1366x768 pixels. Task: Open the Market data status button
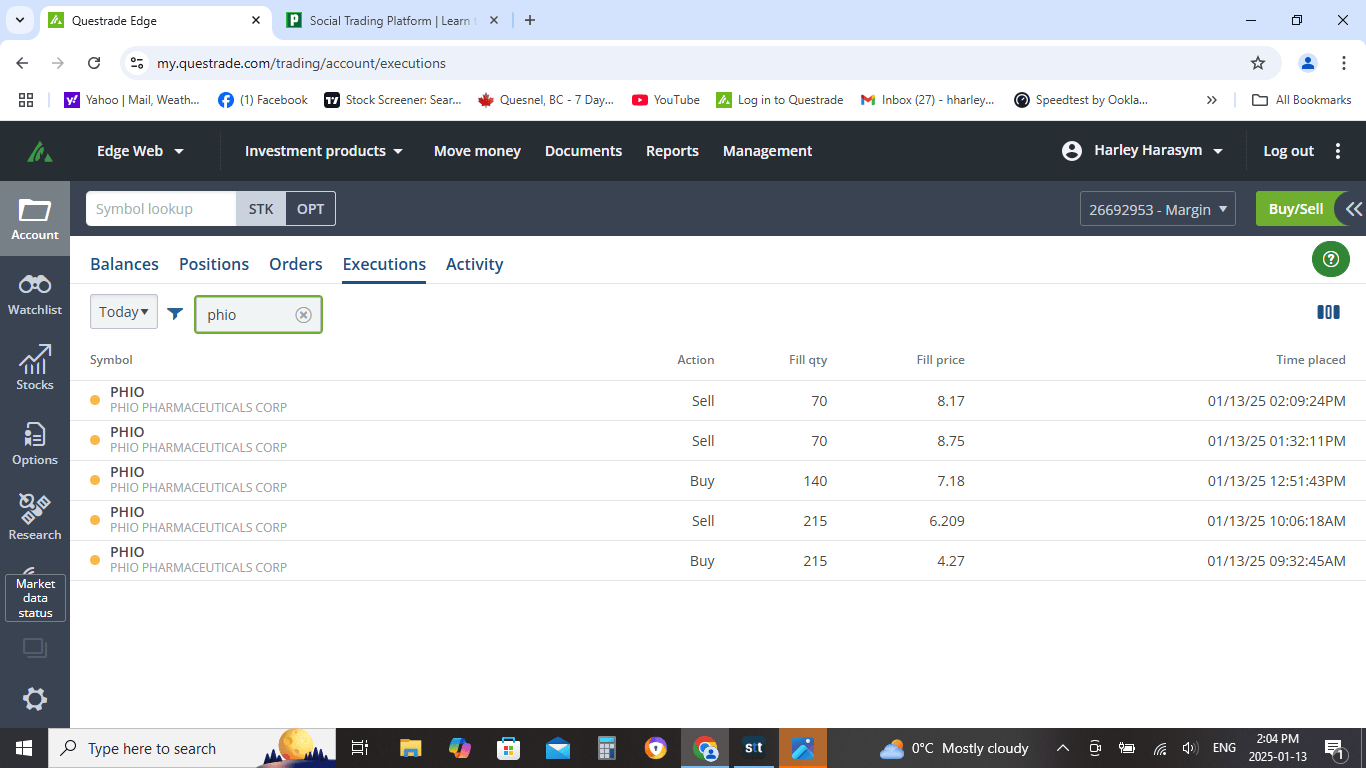[x=35, y=598]
